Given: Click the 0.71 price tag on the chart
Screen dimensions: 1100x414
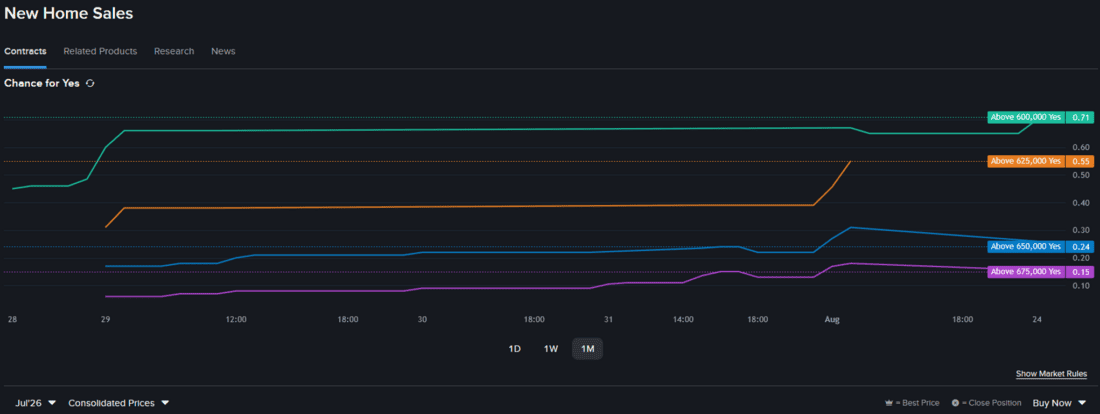Looking at the screenshot, I should coord(1080,117).
